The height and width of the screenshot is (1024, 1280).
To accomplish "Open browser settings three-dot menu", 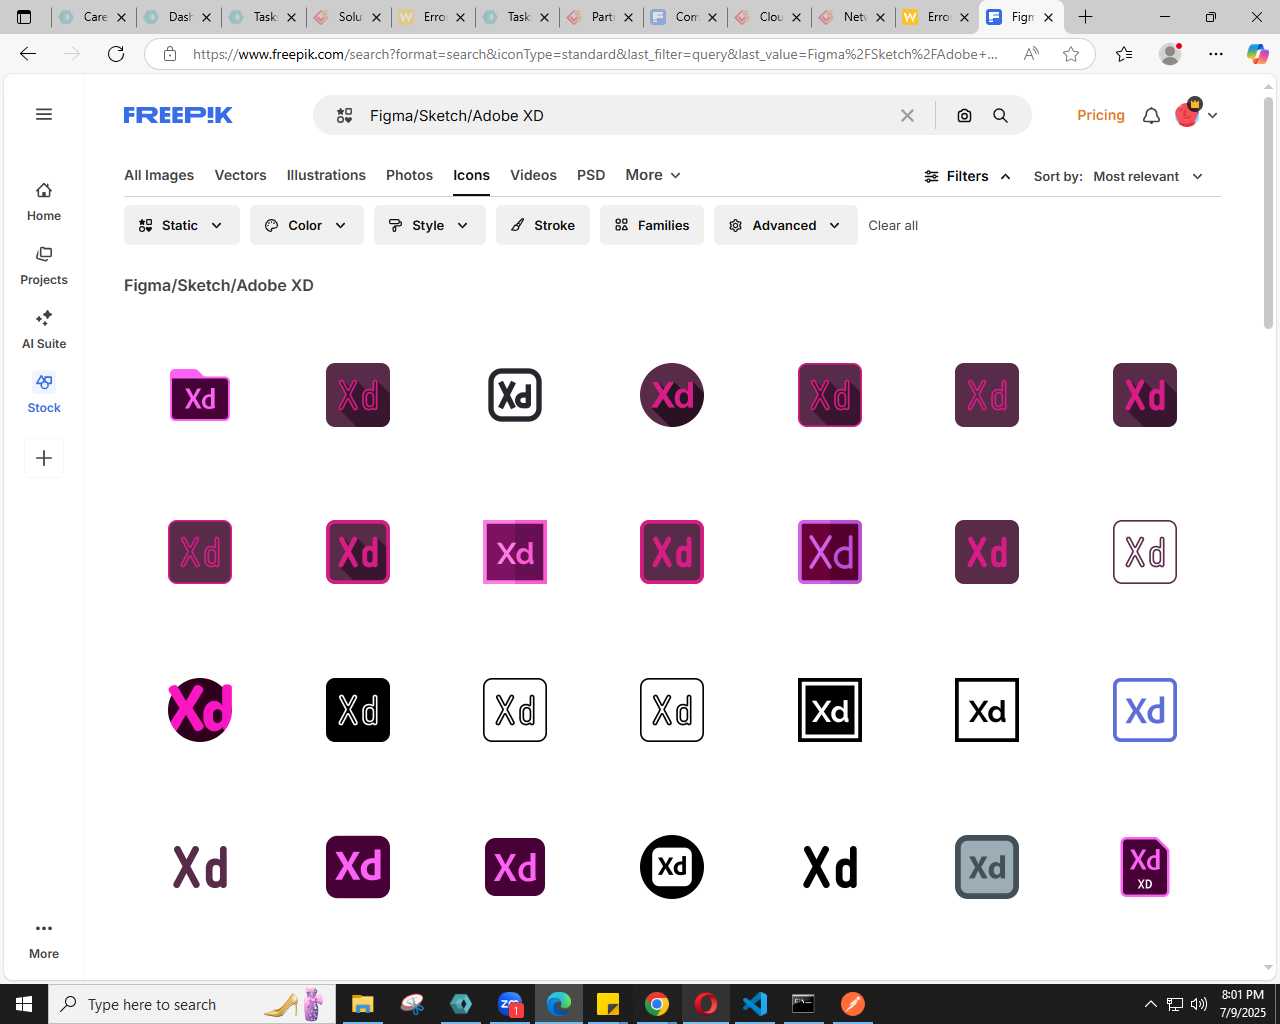I will pyautogui.click(x=1216, y=54).
